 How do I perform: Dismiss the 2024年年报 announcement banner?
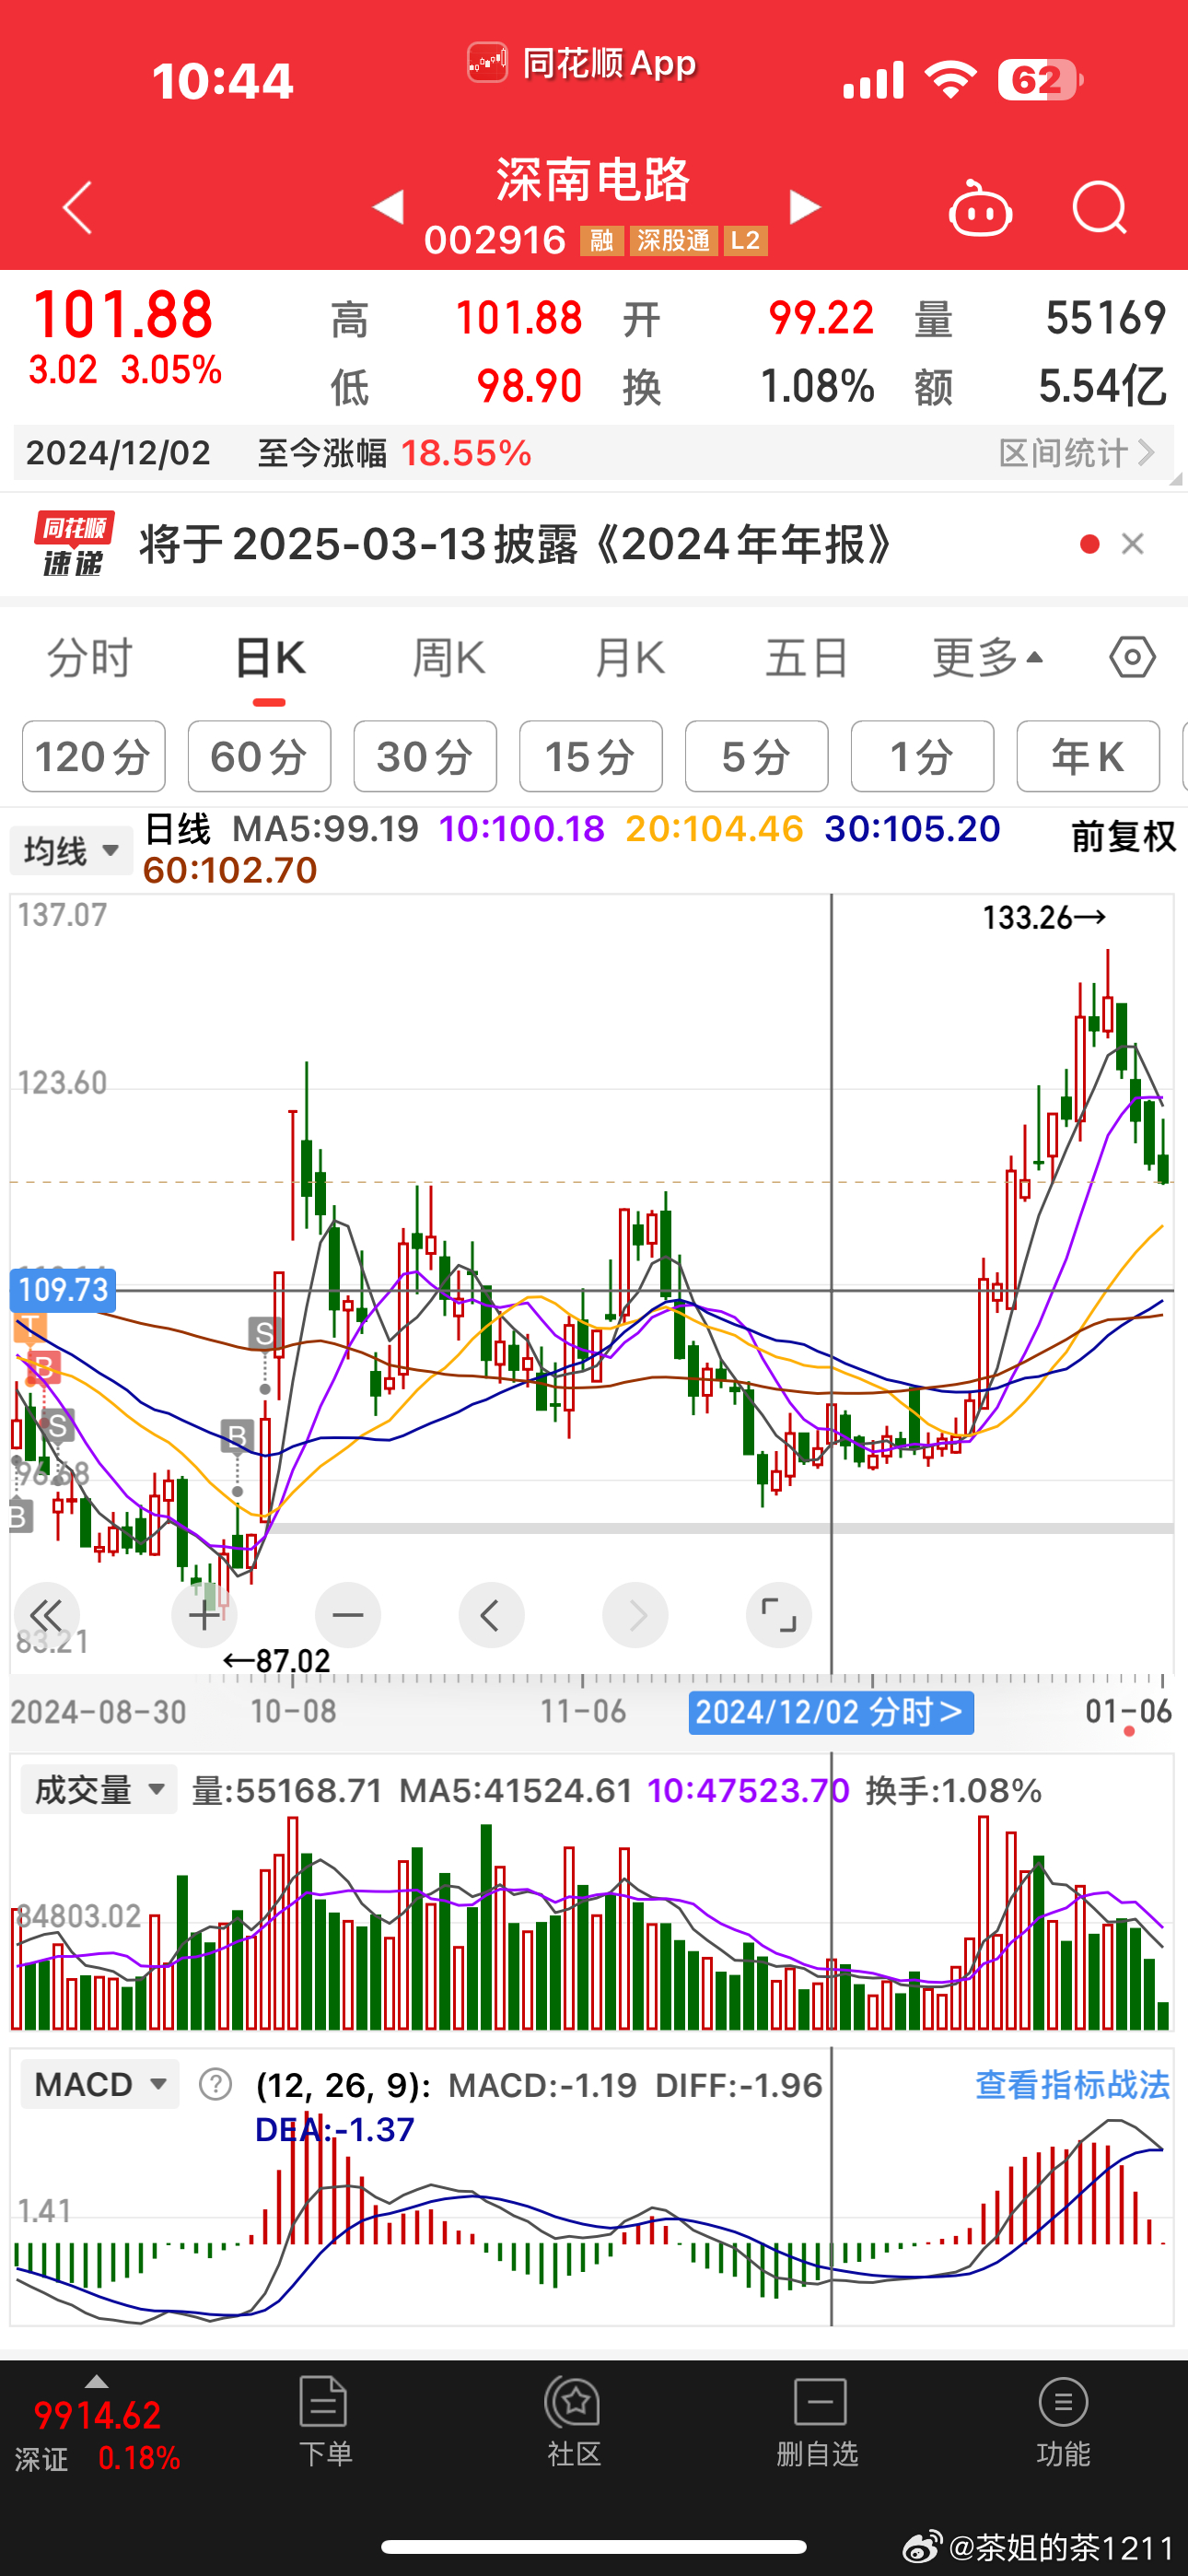1132,544
